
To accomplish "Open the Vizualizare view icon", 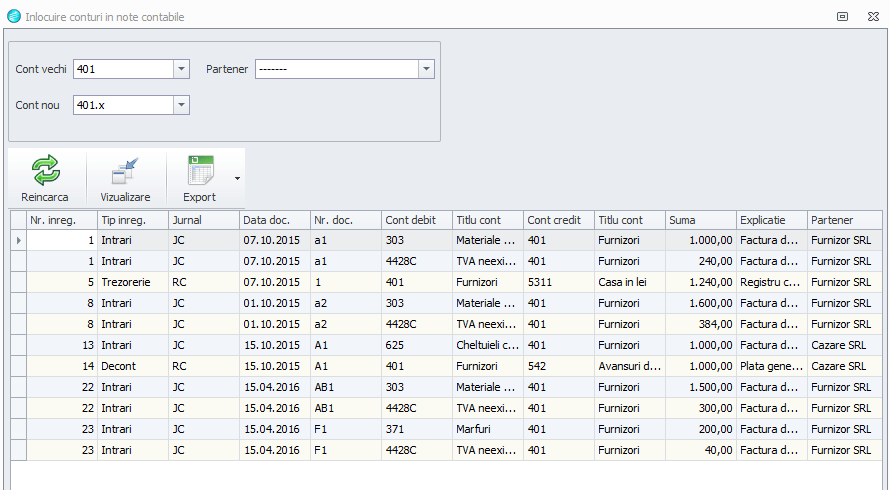I will pos(125,171).
